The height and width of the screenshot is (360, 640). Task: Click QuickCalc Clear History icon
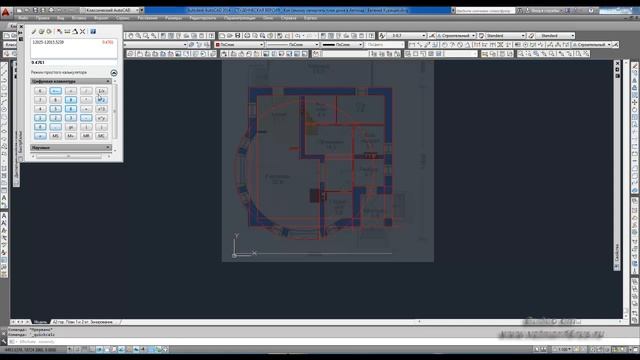[41, 31]
